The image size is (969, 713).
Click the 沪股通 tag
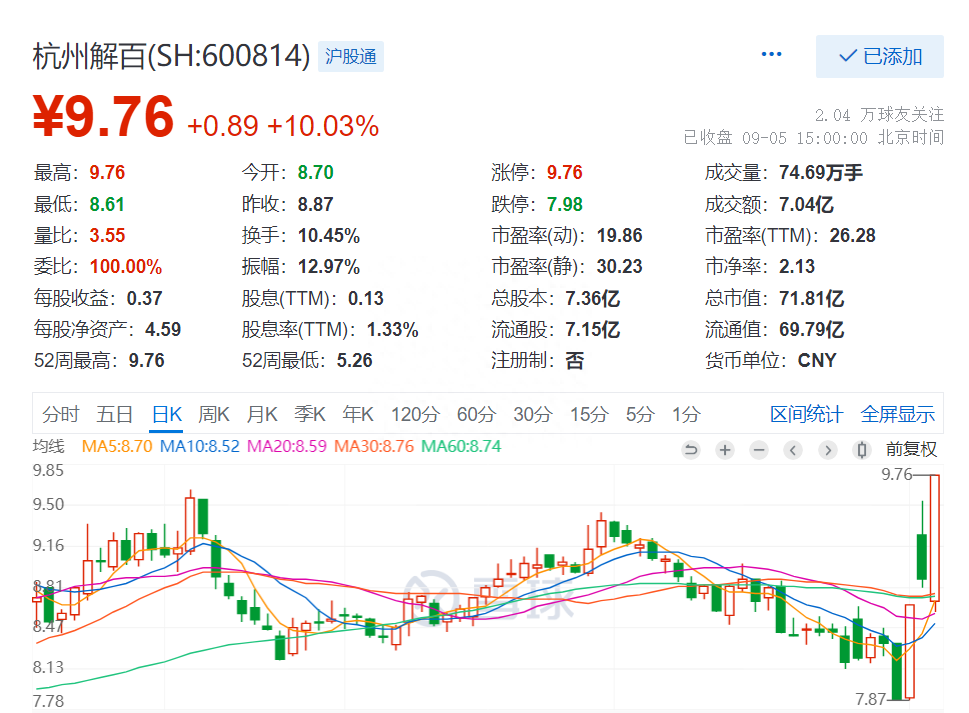[350, 57]
